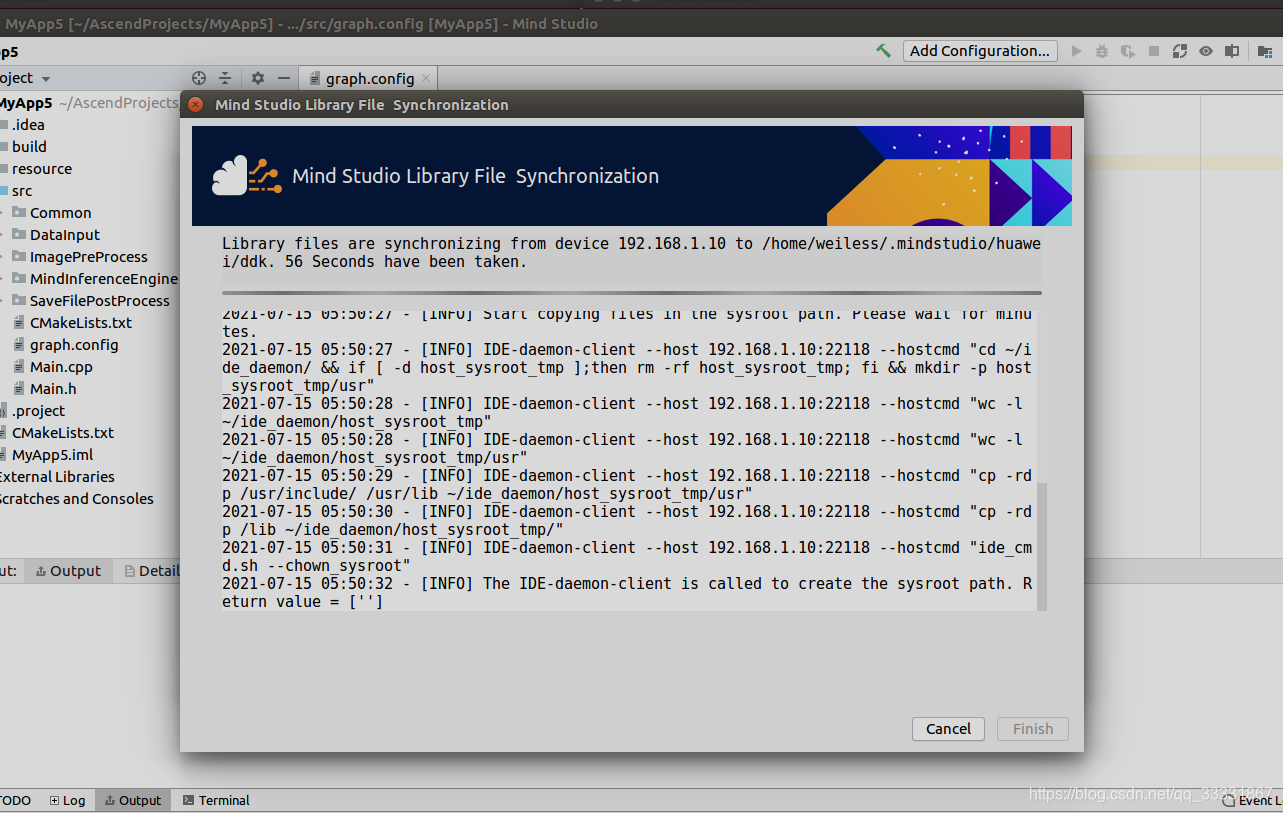Image resolution: width=1283 pixels, height=813 pixels.
Task: Click the Main.cpp file icon
Action: pyautogui.click(x=20, y=367)
